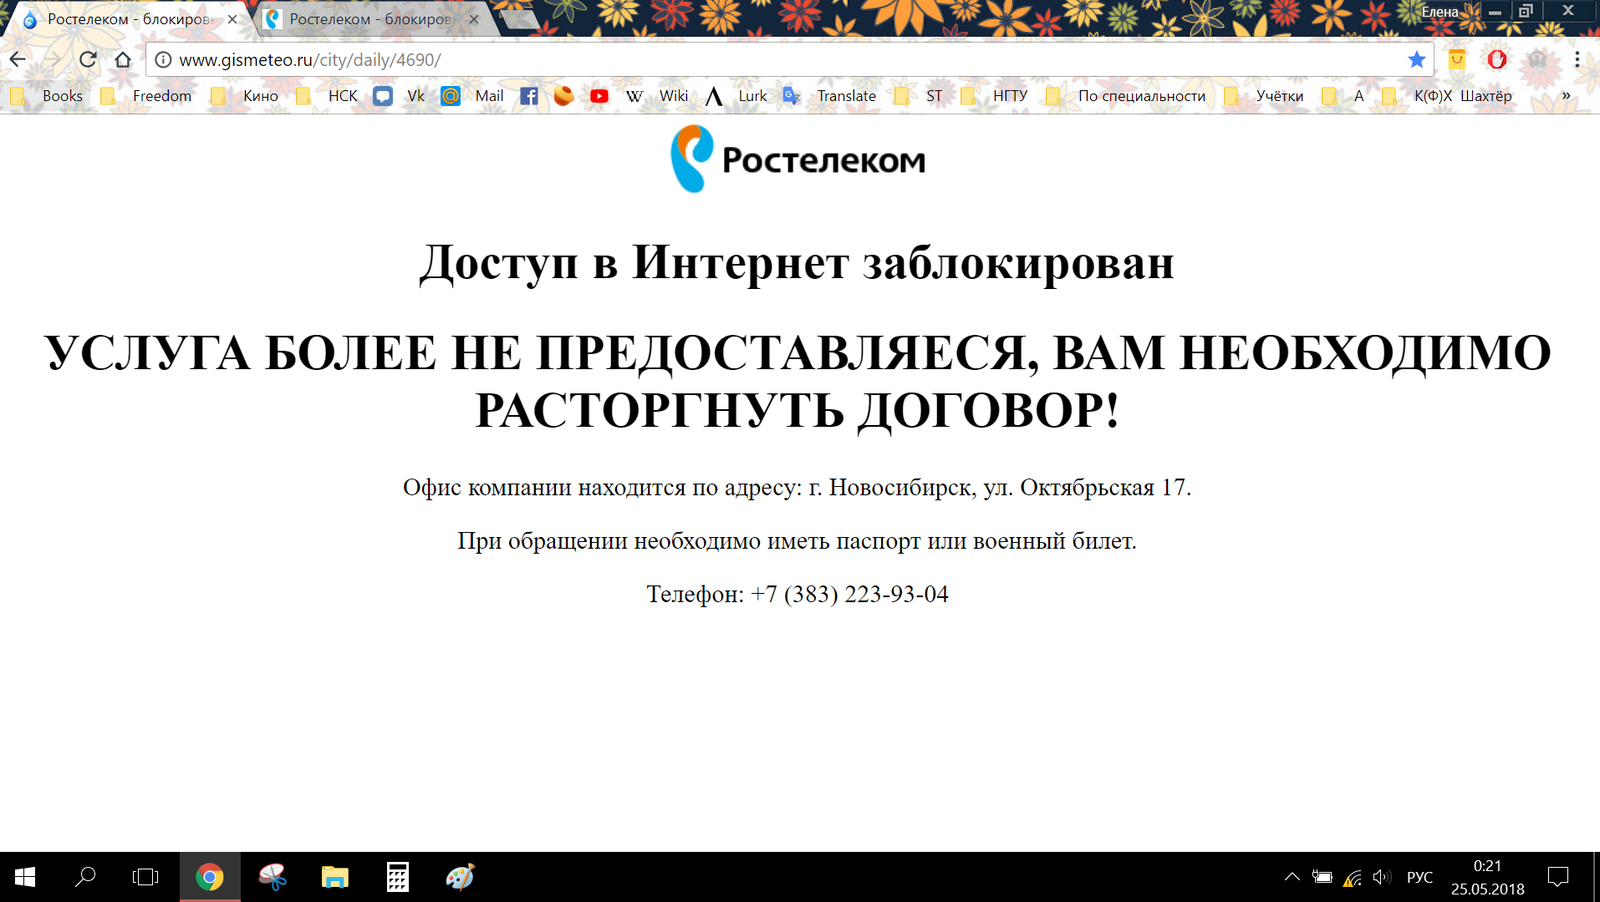
Task: Switch the РУС input language indicator
Action: (1419, 877)
